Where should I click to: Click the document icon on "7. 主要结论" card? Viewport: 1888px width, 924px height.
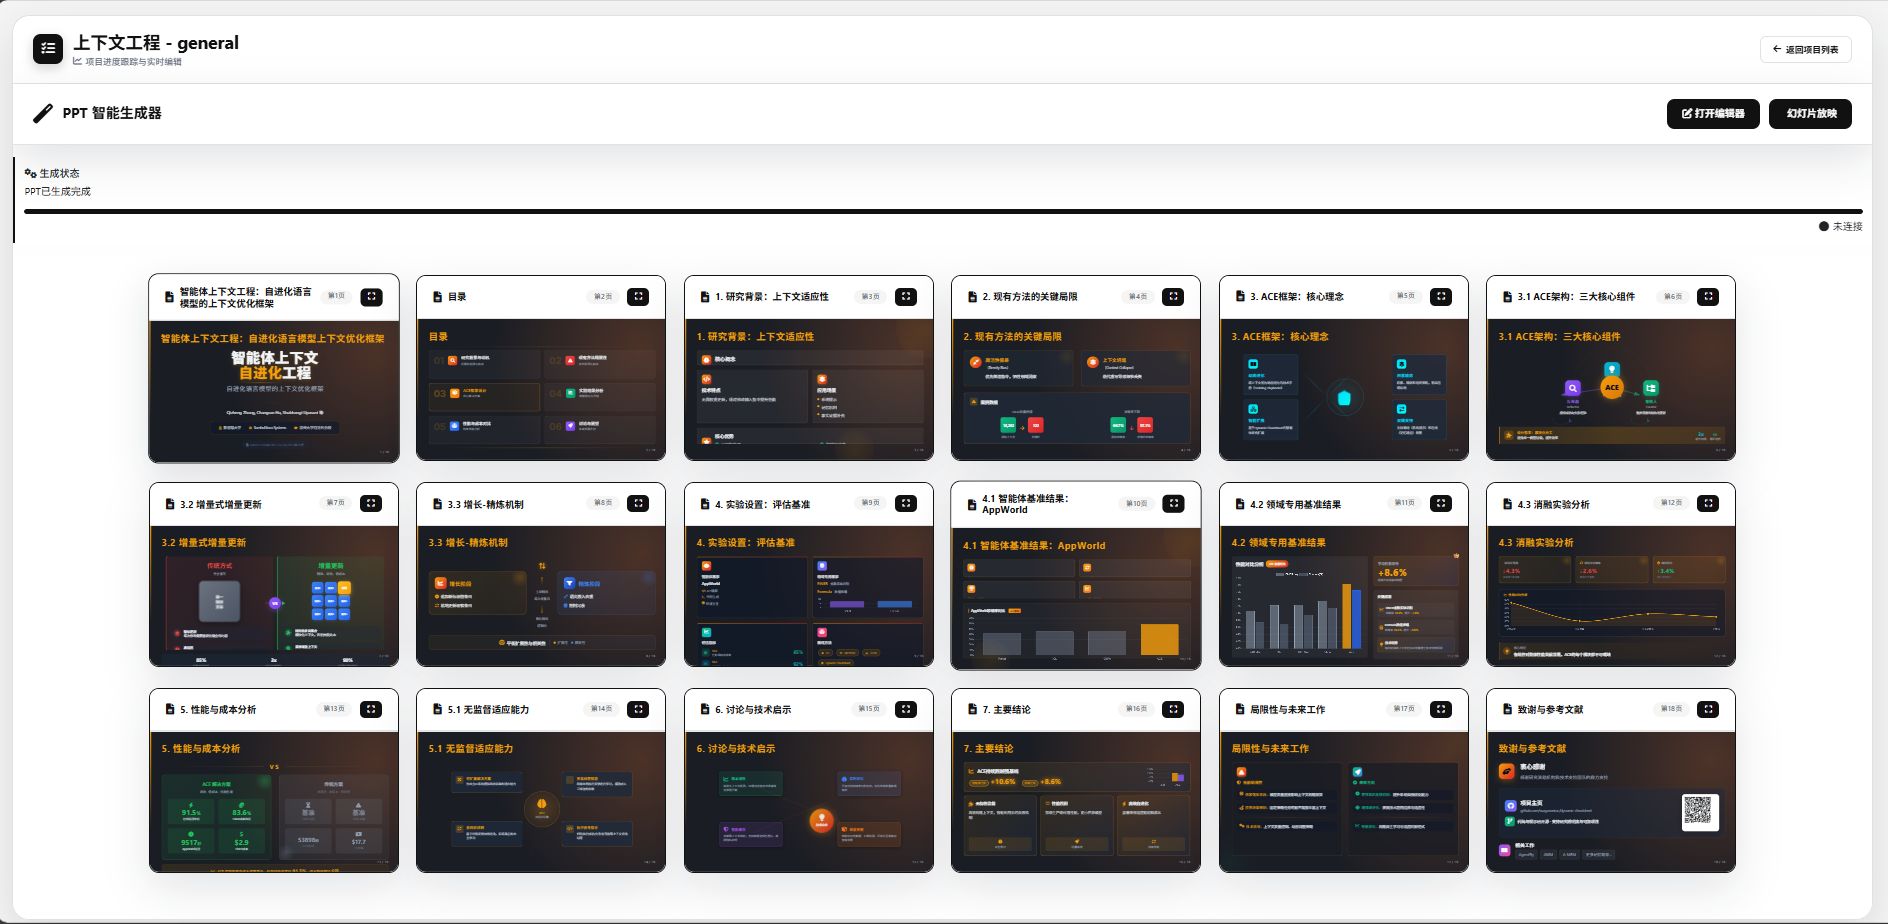971,709
